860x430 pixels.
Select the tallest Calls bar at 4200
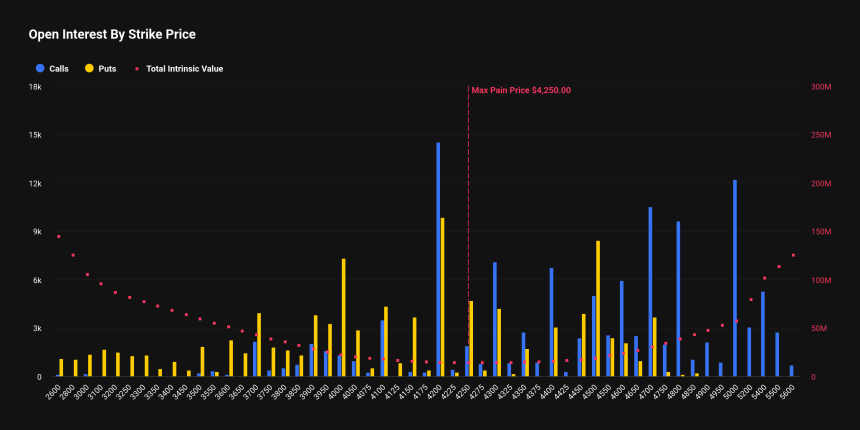[438, 260]
